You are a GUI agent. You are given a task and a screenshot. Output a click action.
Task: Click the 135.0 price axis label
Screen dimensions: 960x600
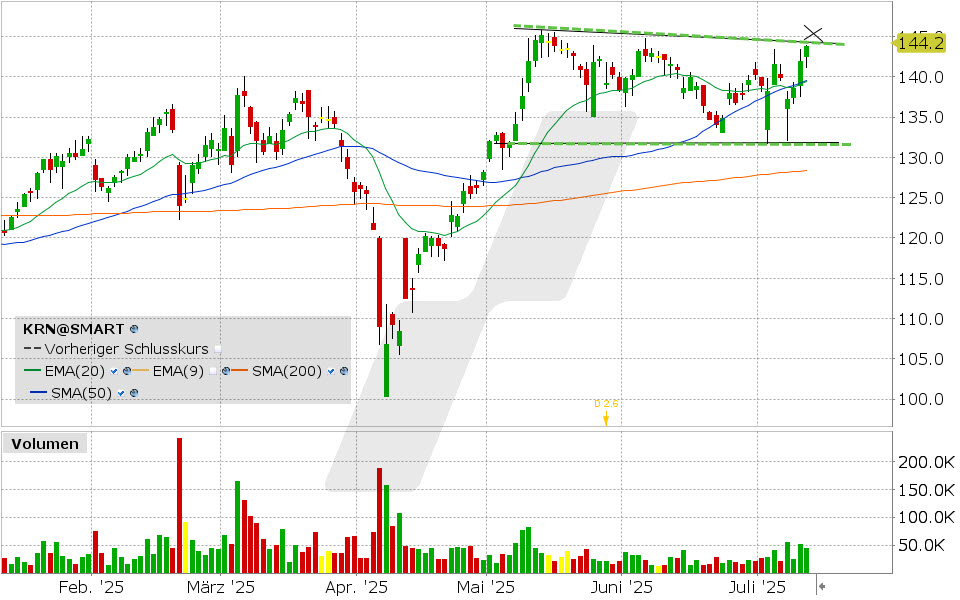point(920,118)
